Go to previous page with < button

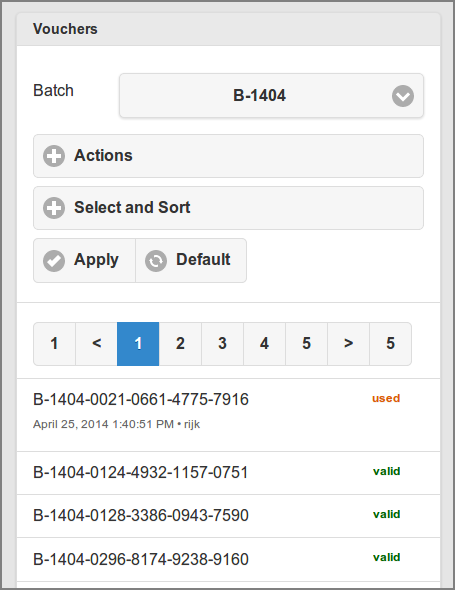(x=96, y=344)
